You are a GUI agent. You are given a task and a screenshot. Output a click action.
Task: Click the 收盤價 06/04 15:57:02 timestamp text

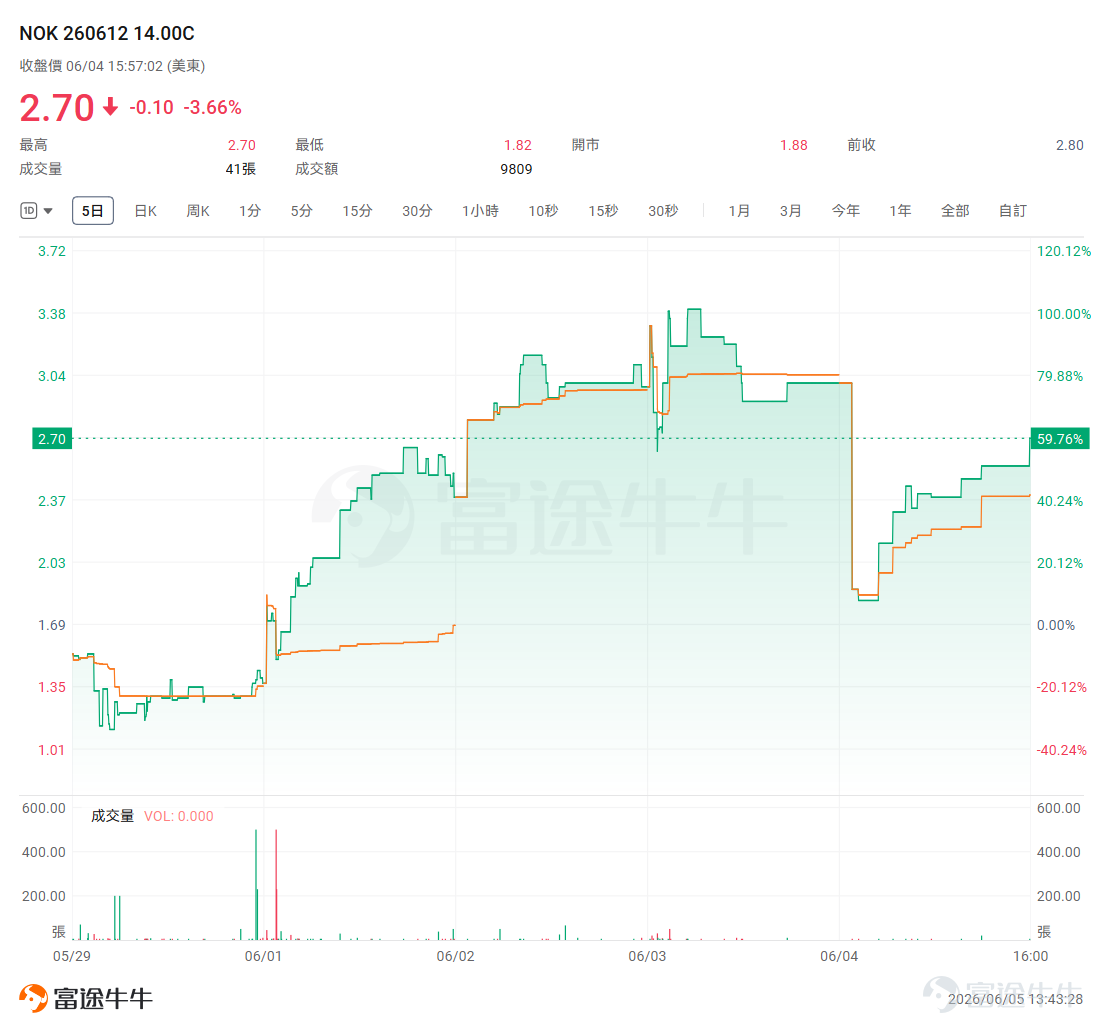point(113,66)
